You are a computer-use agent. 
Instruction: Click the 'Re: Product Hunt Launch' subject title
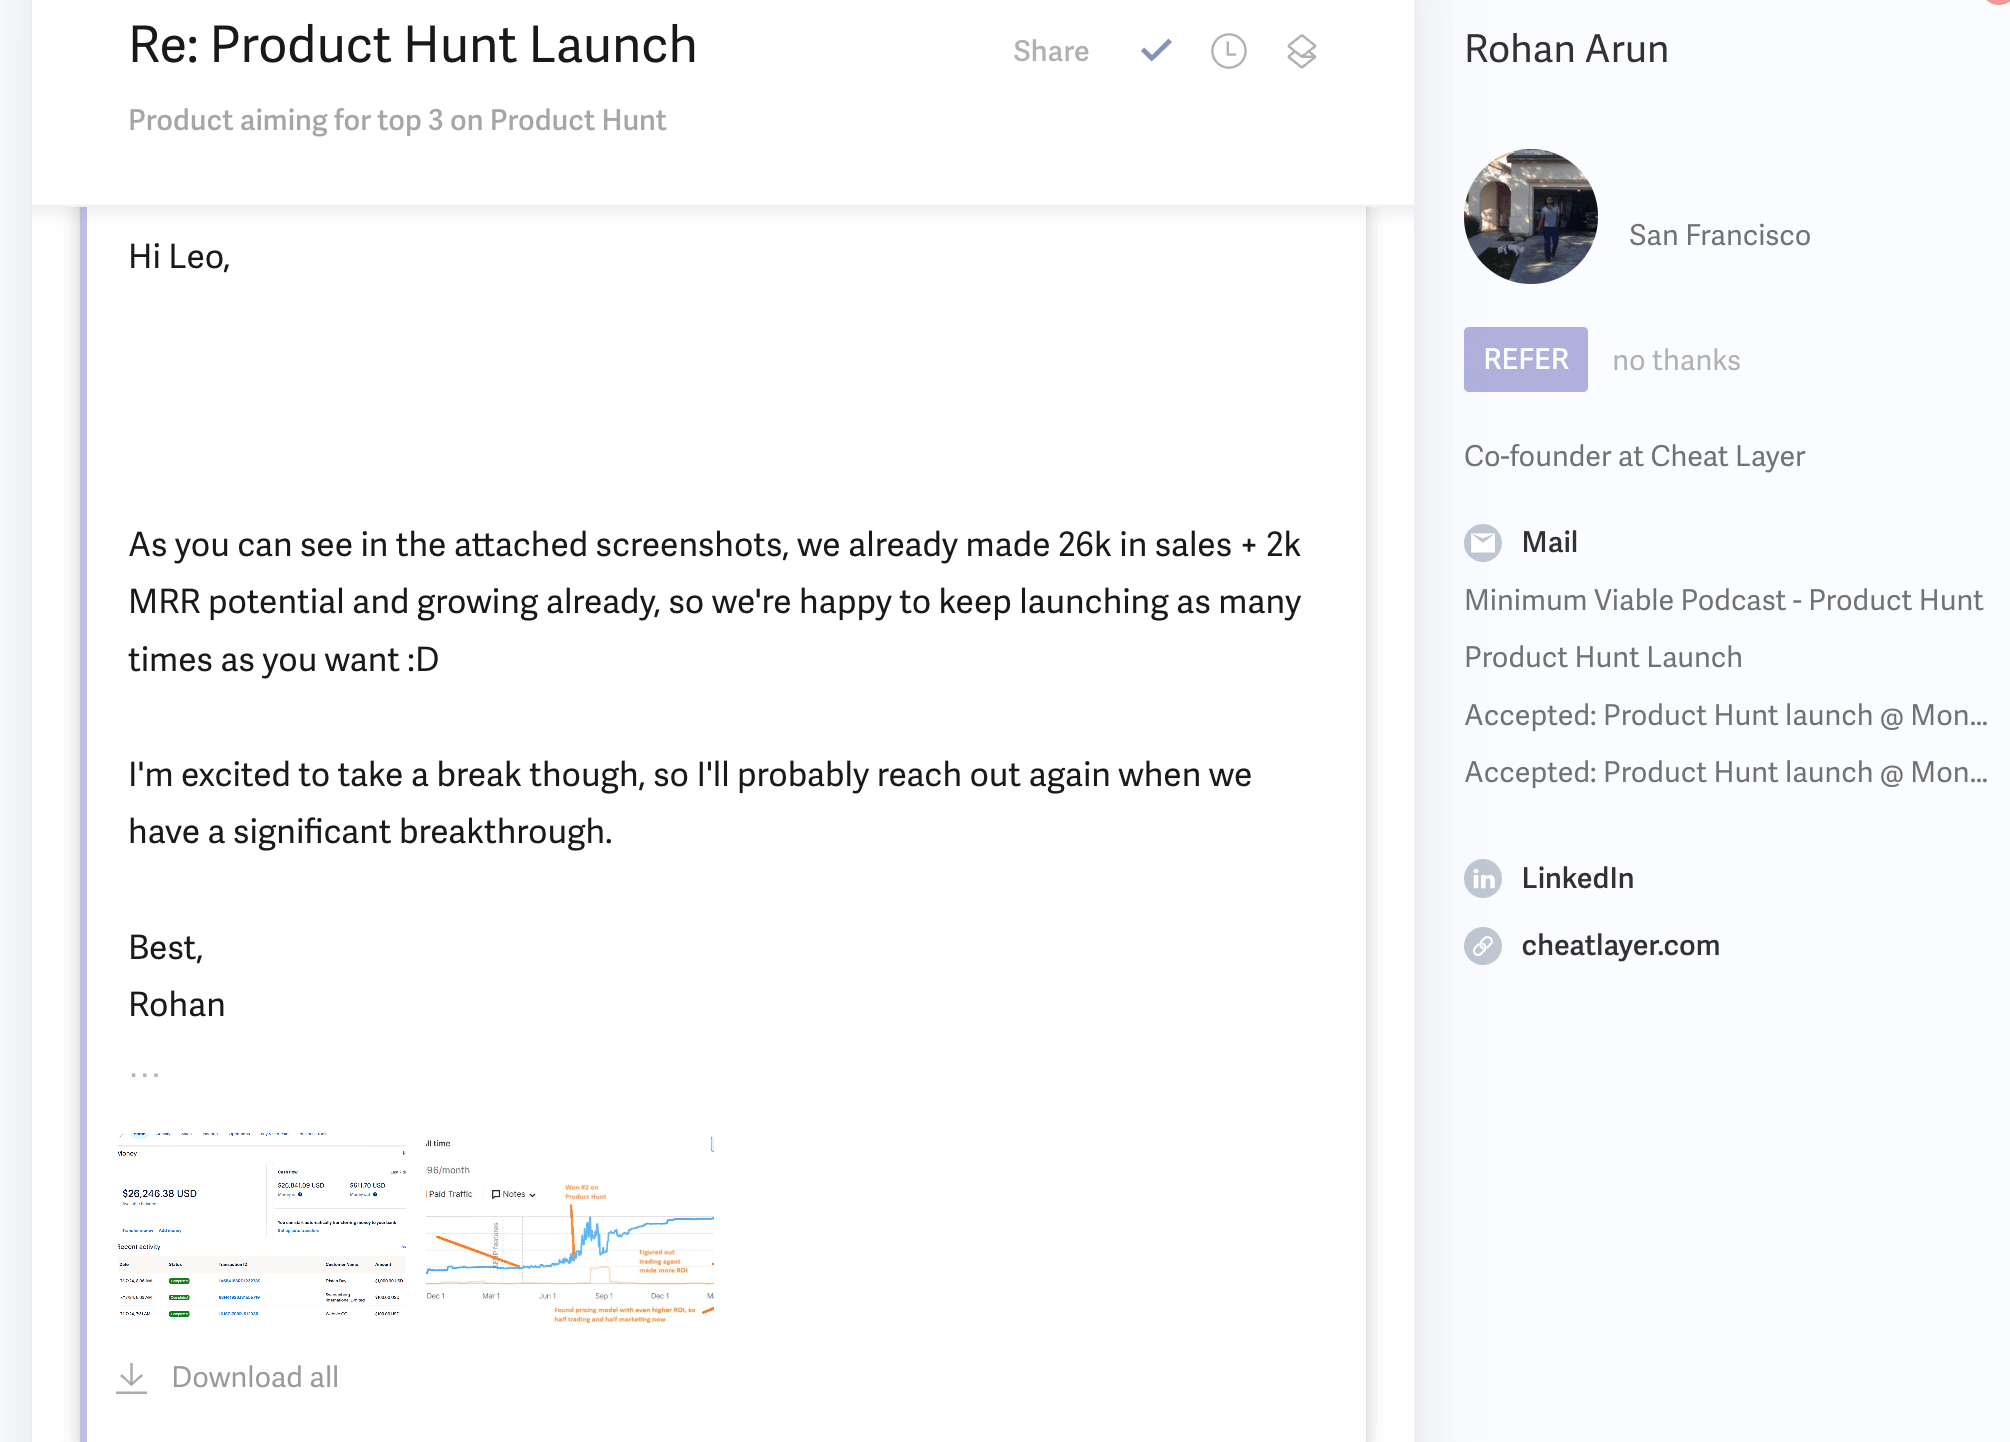point(412,46)
